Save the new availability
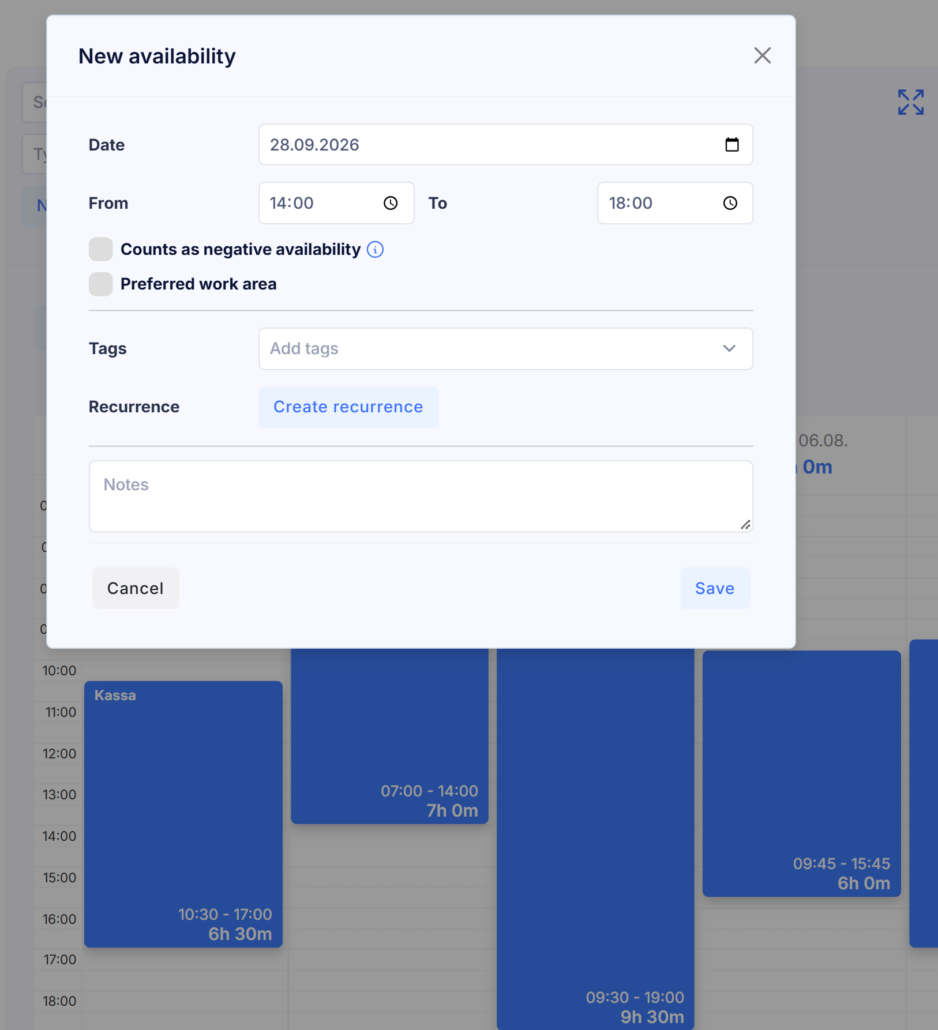This screenshot has height=1030, width=938. coord(715,588)
